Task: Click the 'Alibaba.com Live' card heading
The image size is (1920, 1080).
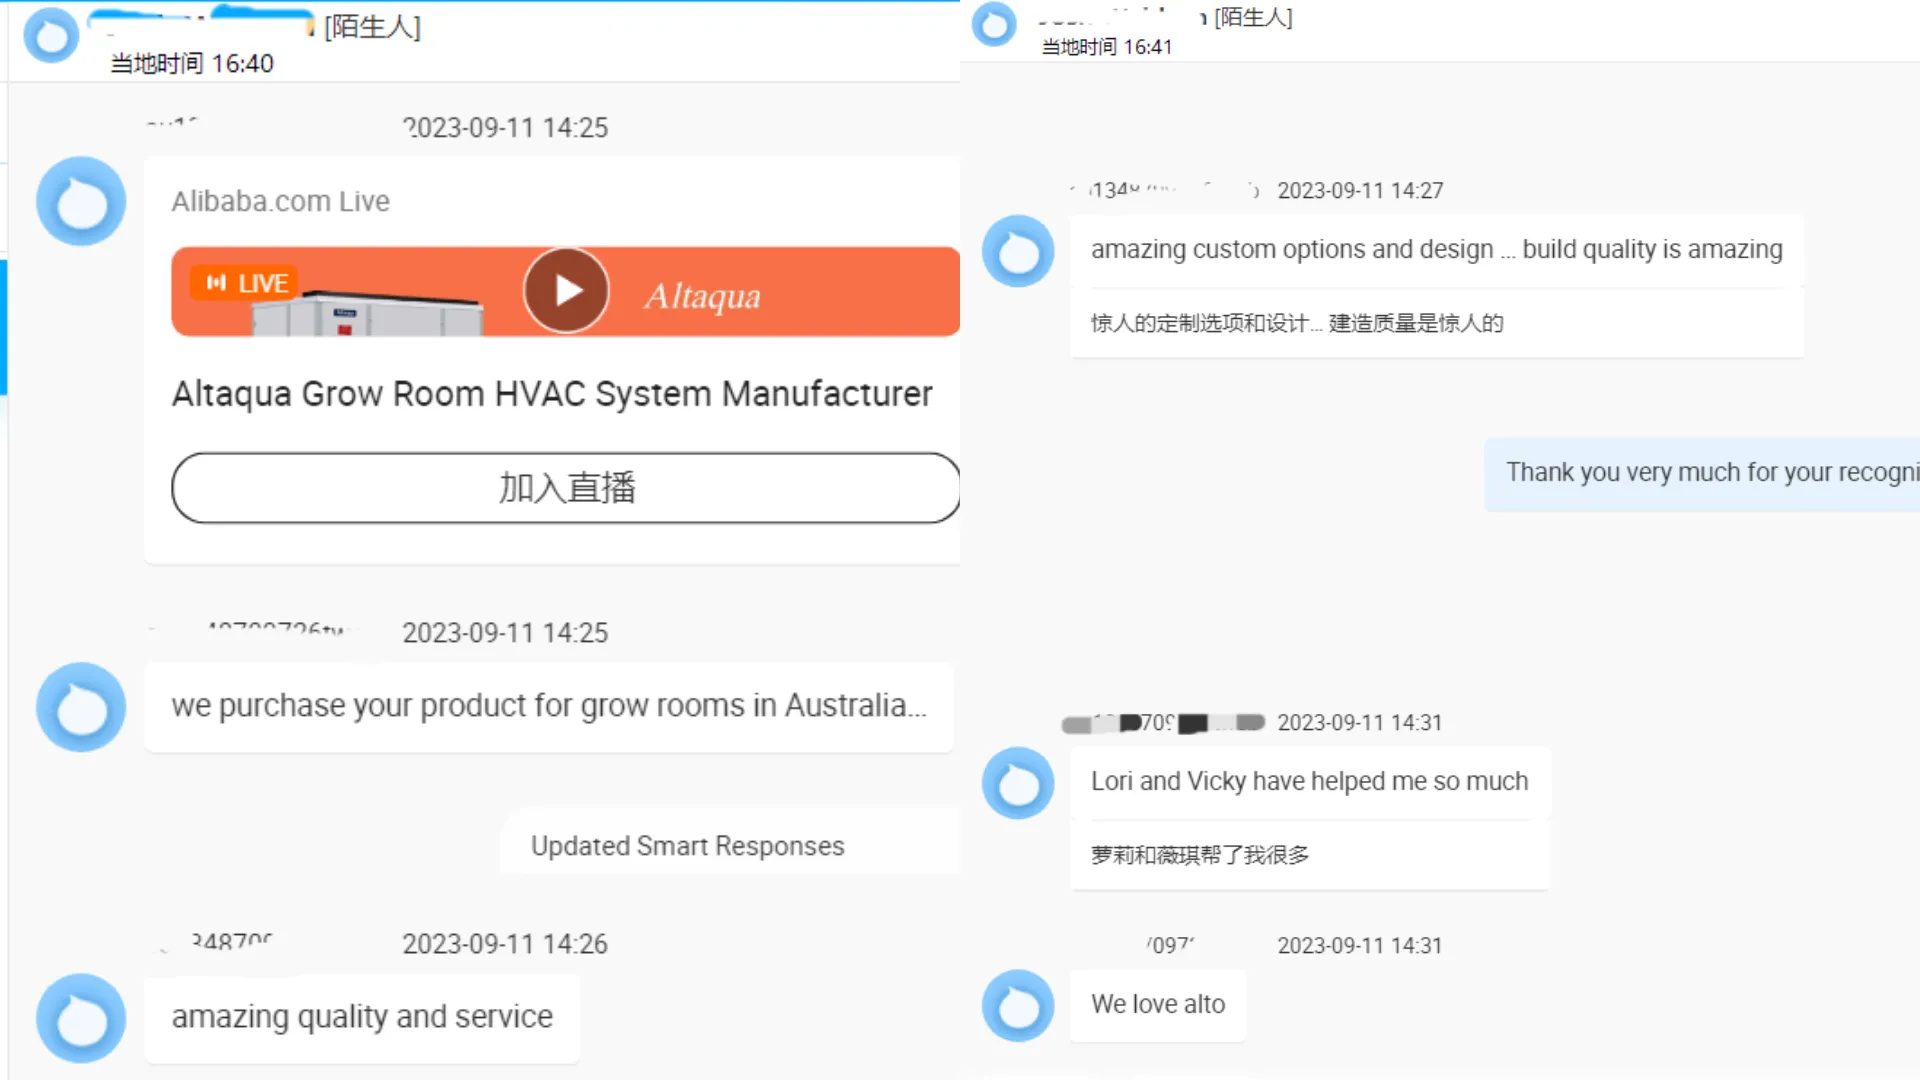Action: point(280,201)
